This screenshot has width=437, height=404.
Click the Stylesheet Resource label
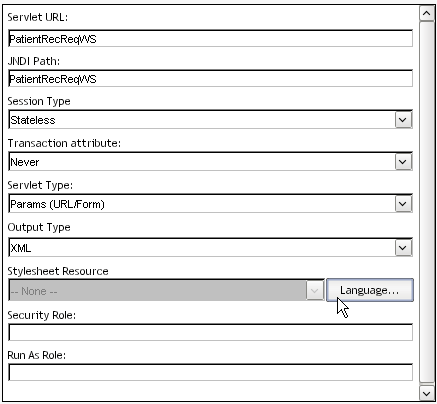click(x=58, y=271)
